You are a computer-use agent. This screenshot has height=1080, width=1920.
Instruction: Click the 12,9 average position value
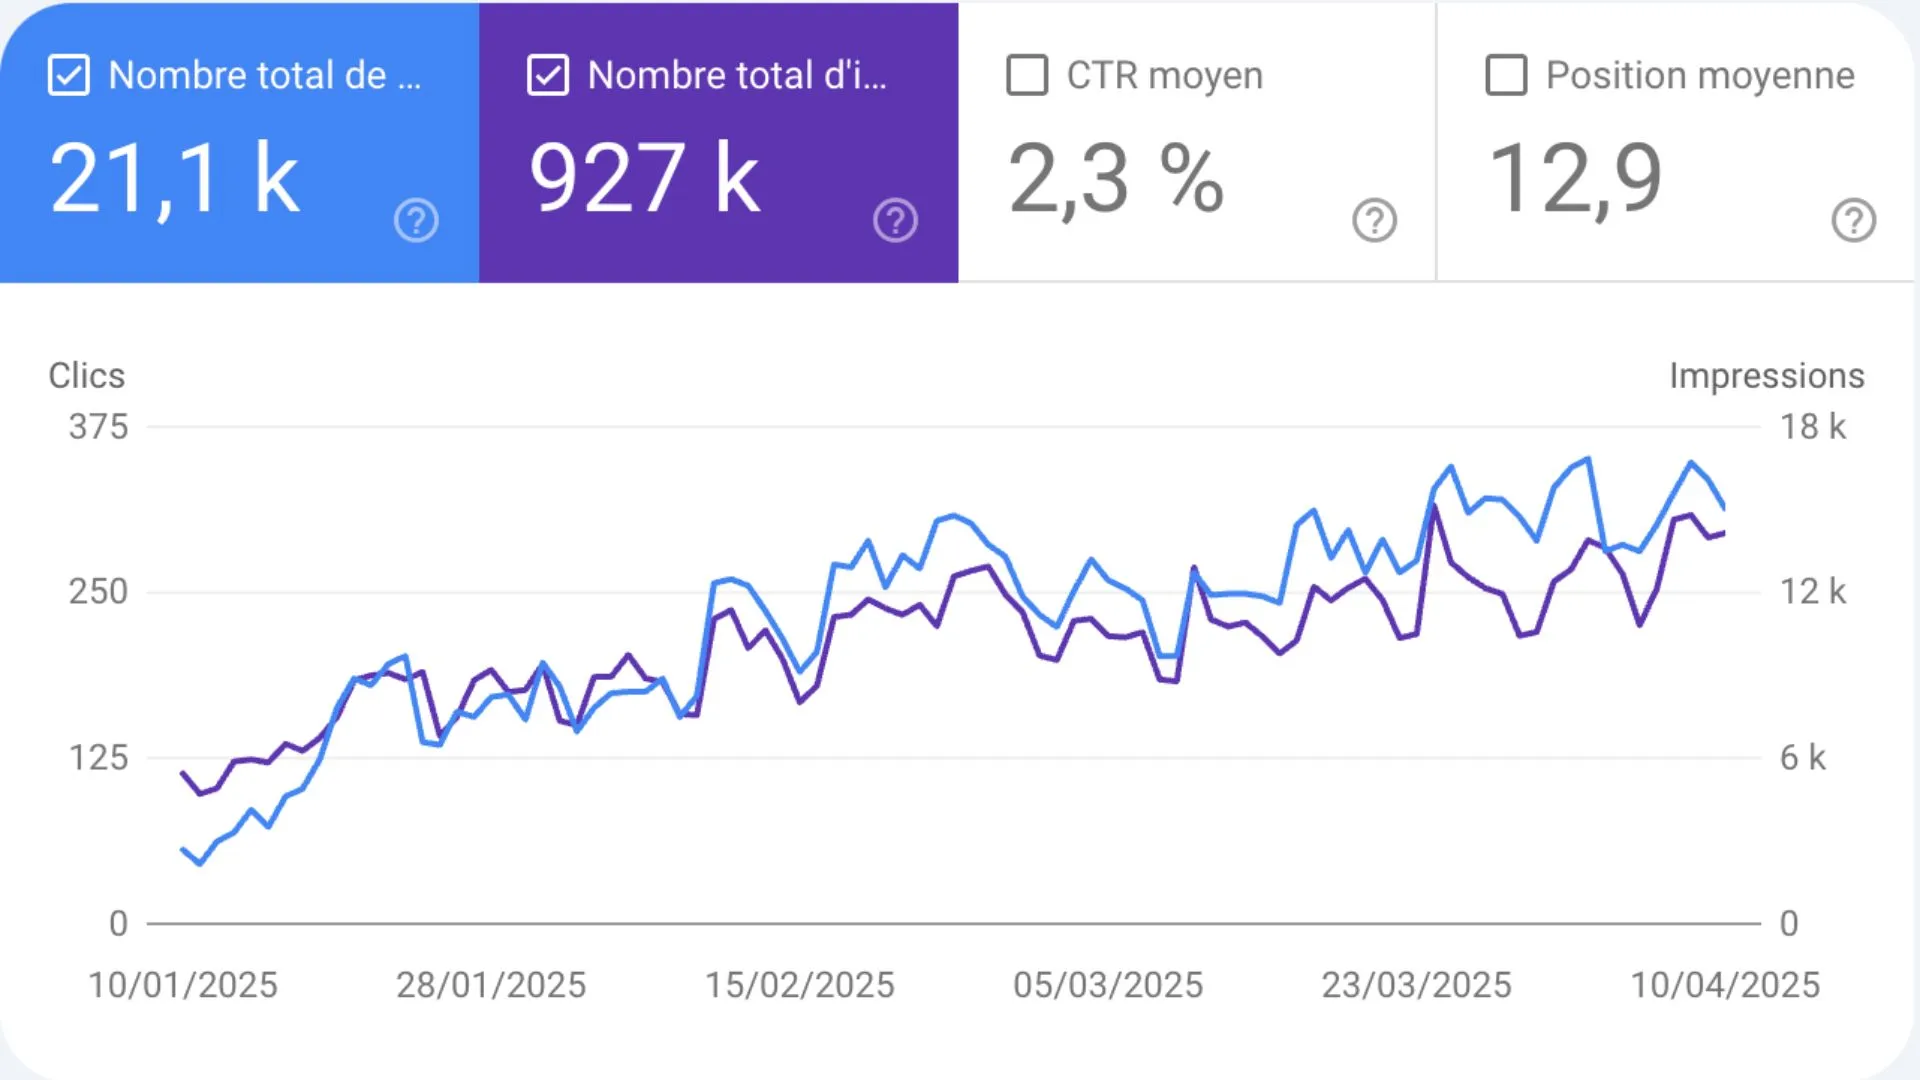pos(1574,180)
